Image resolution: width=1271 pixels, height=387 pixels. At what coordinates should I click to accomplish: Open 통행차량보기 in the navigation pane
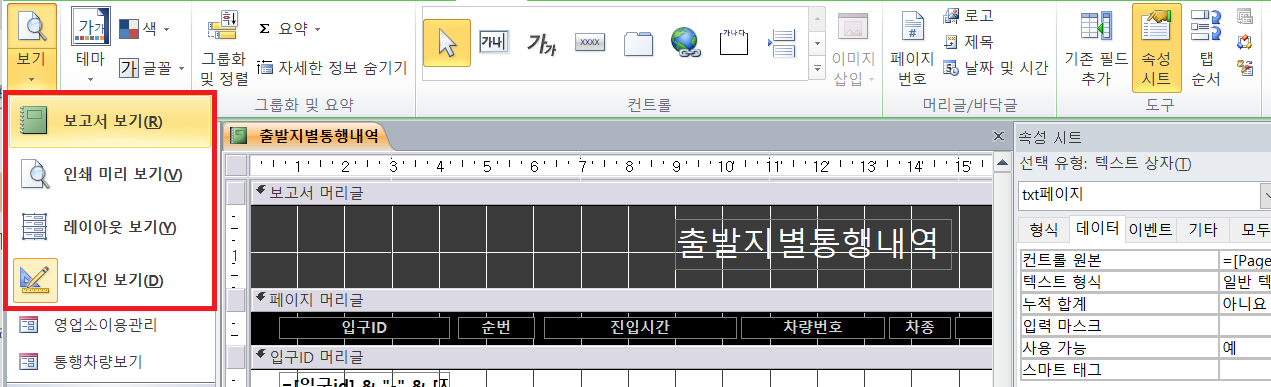[x=98, y=362]
